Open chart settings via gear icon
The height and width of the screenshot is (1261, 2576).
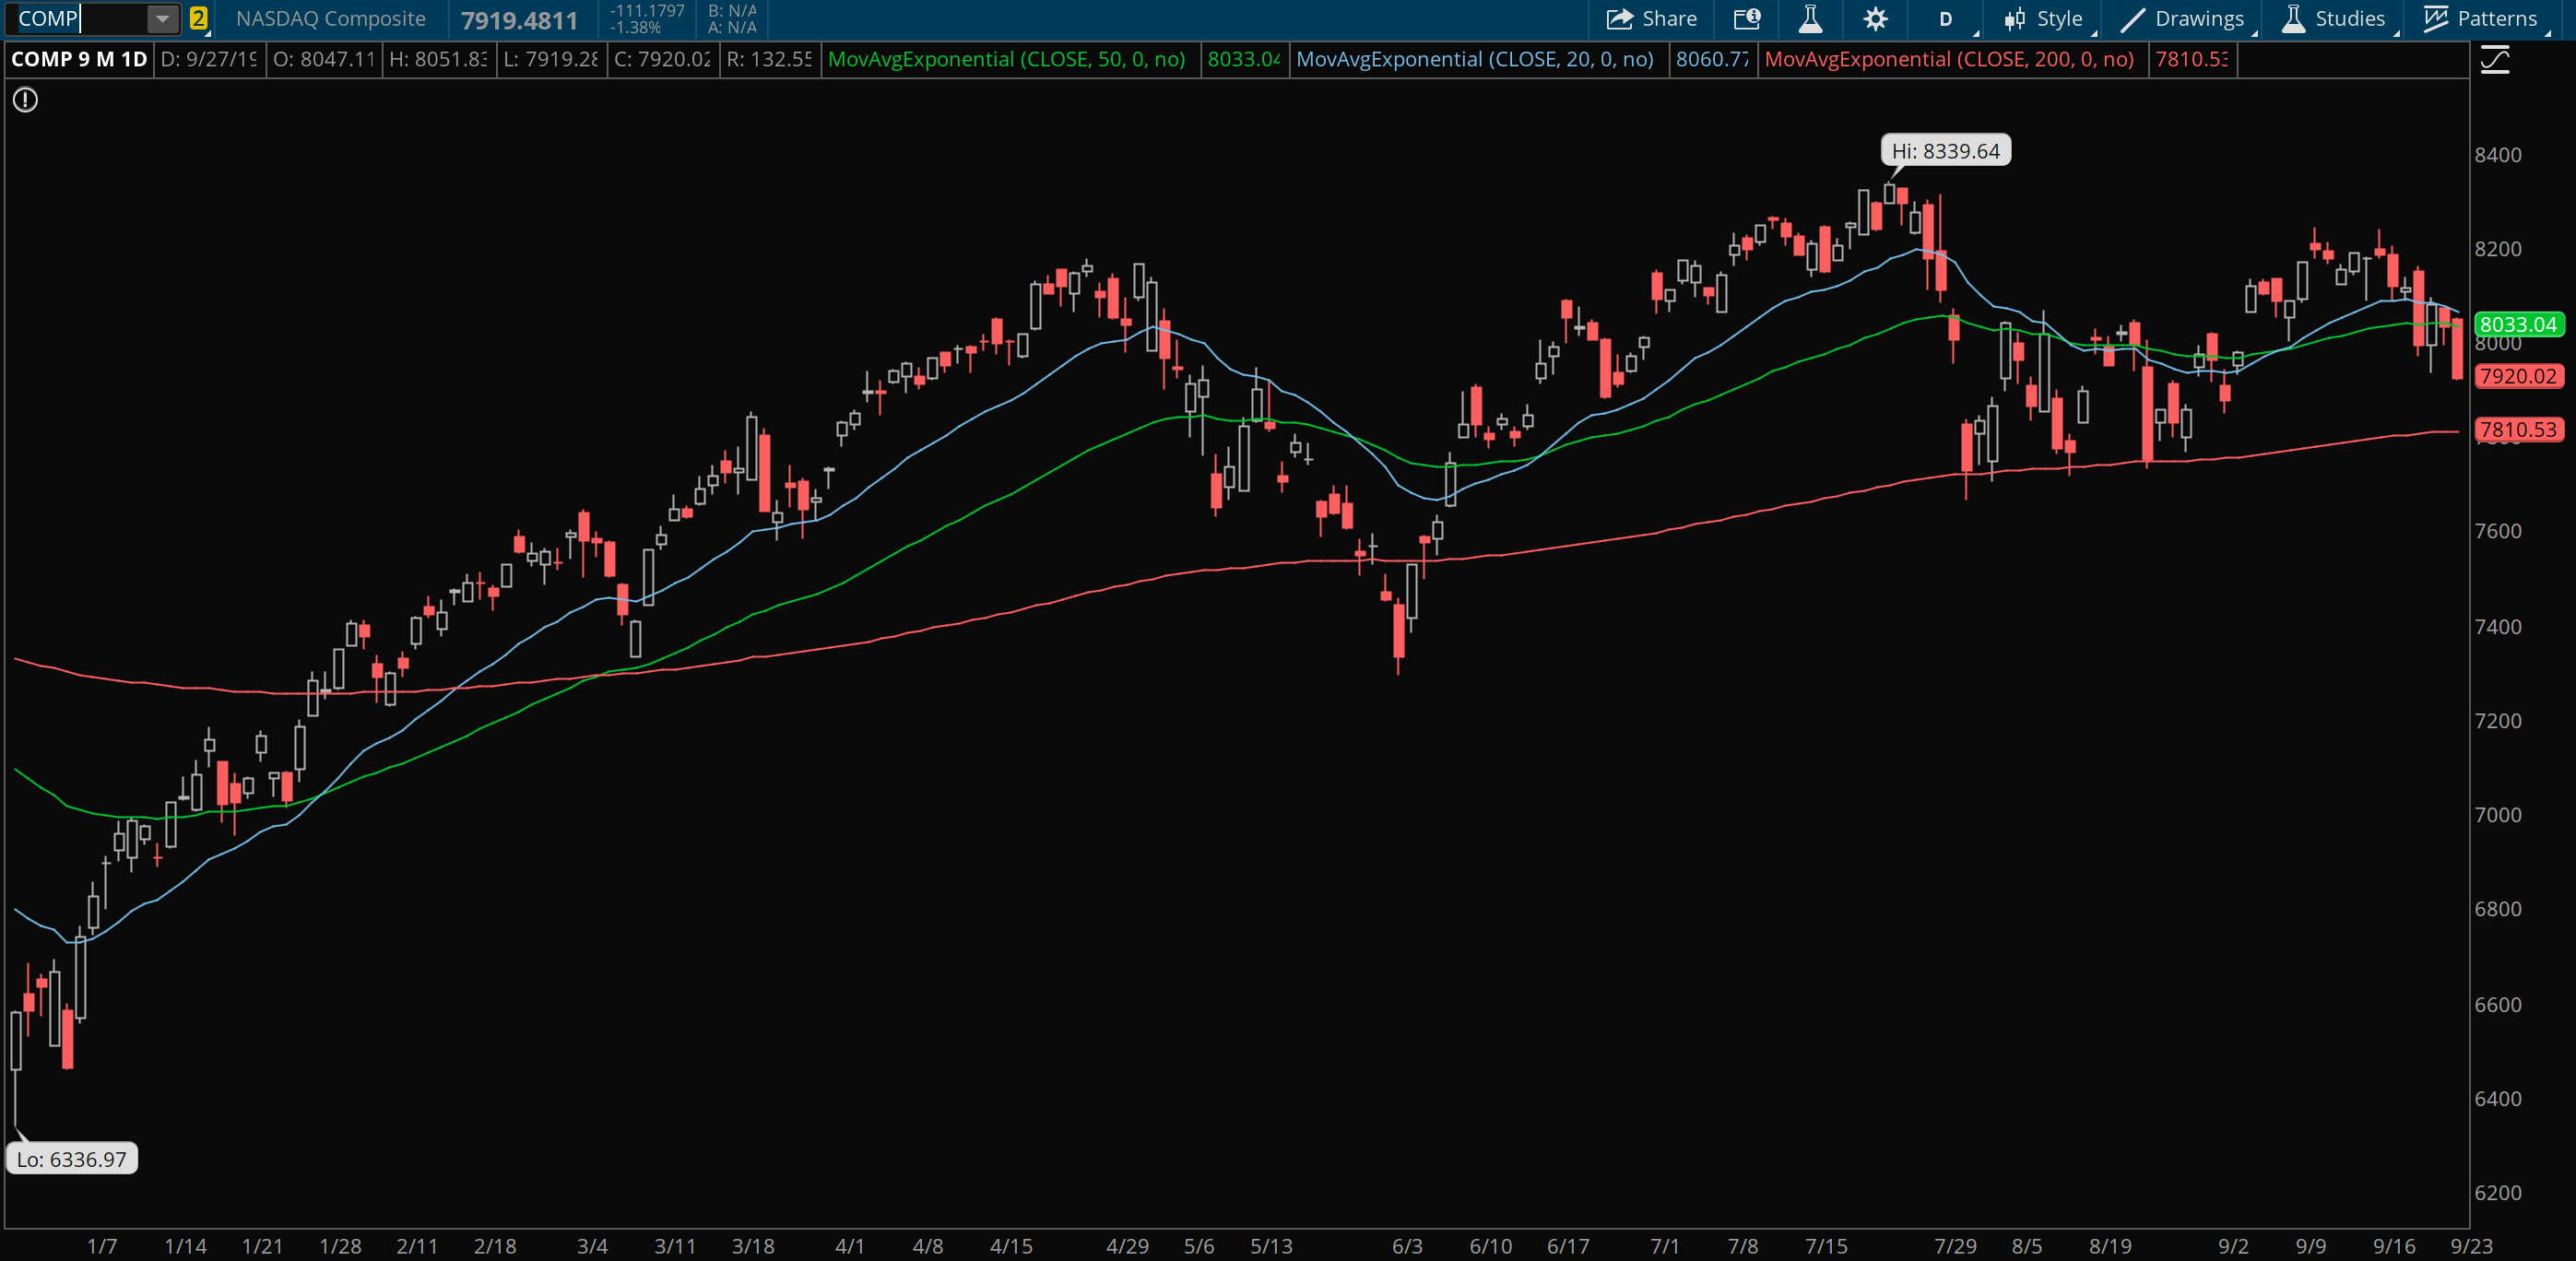(1875, 18)
